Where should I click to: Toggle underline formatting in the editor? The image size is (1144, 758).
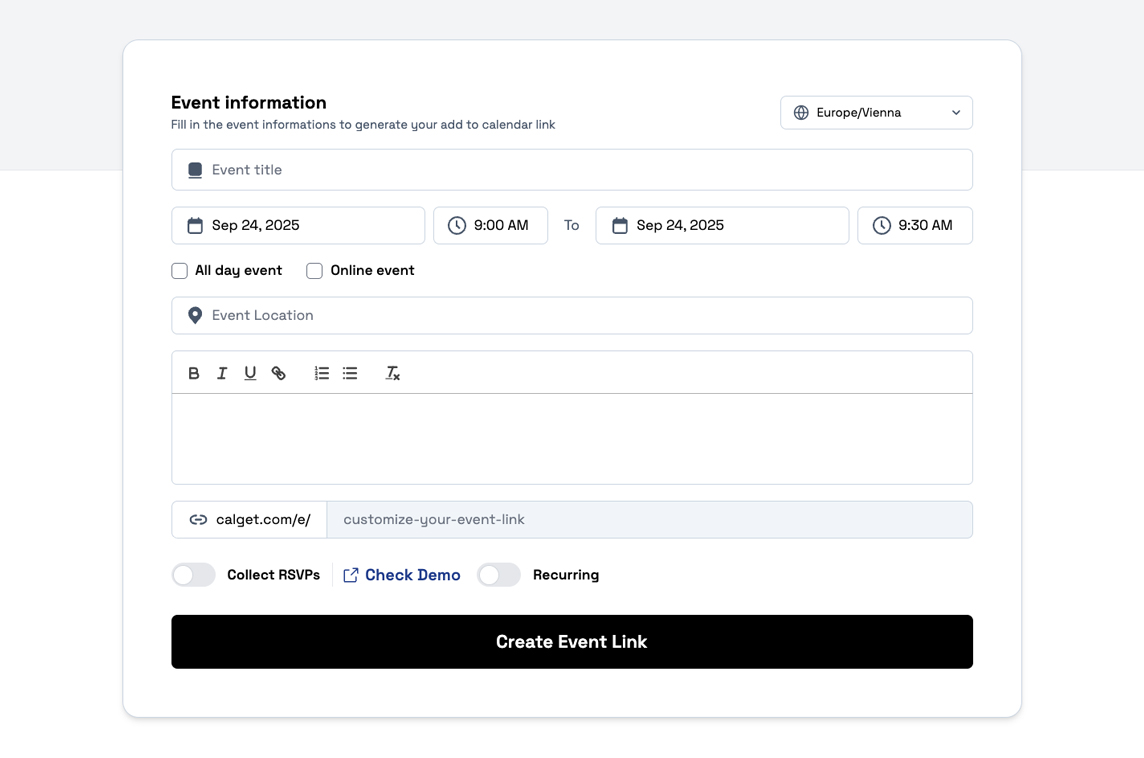250,373
